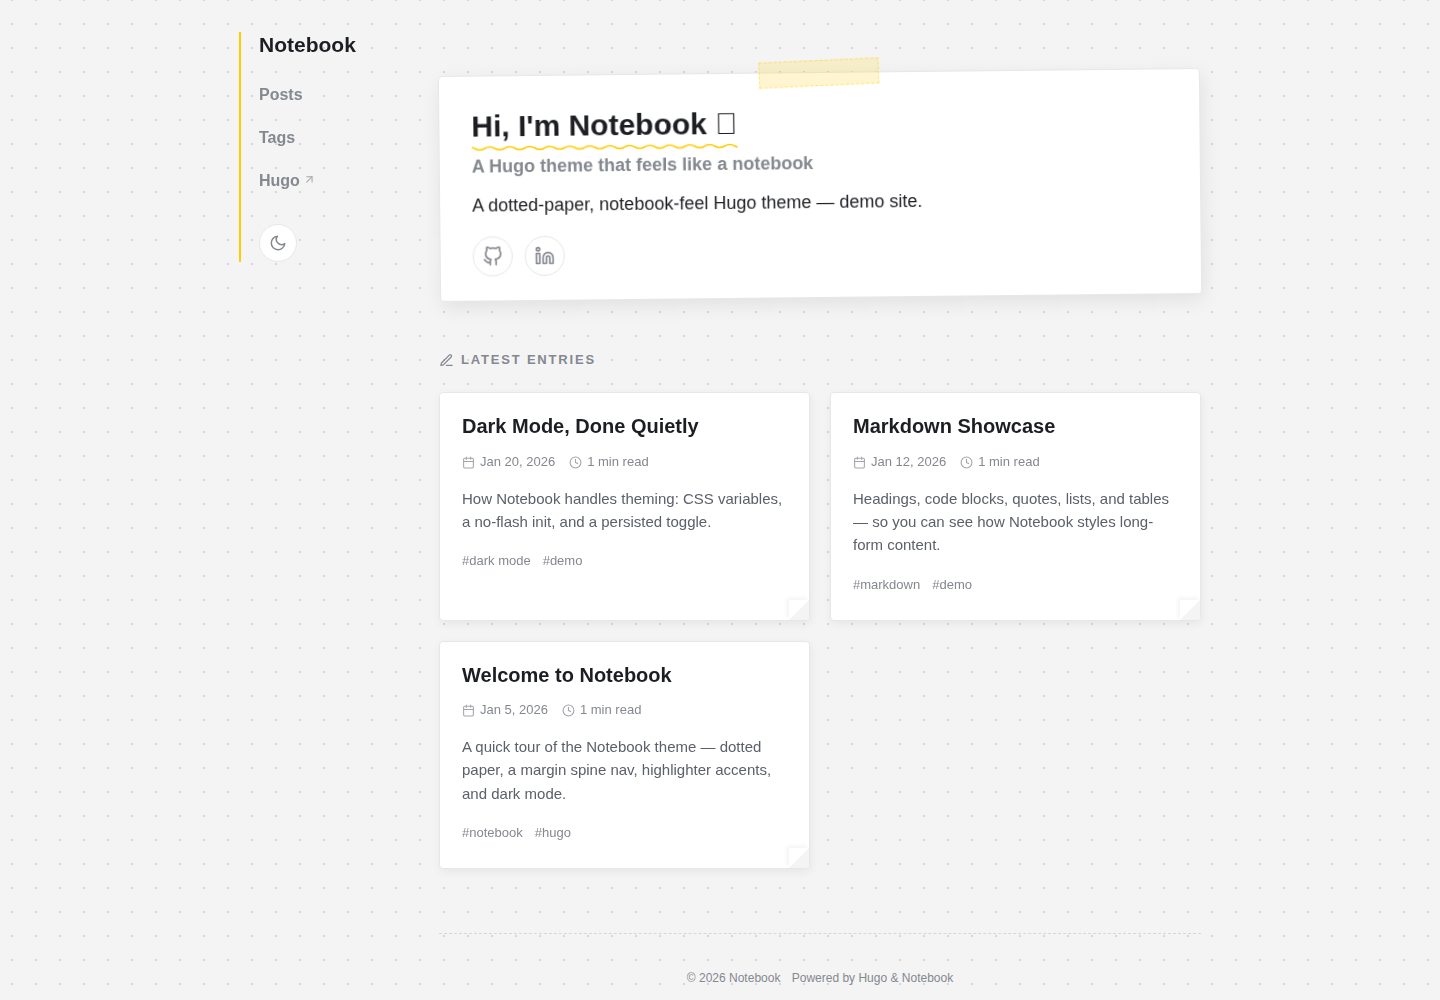Image resolution: width=1440 pixels, height=1000 pixels.
Task: Click the 'Jan 20, 2026' date text
Action: click(517, 462)
